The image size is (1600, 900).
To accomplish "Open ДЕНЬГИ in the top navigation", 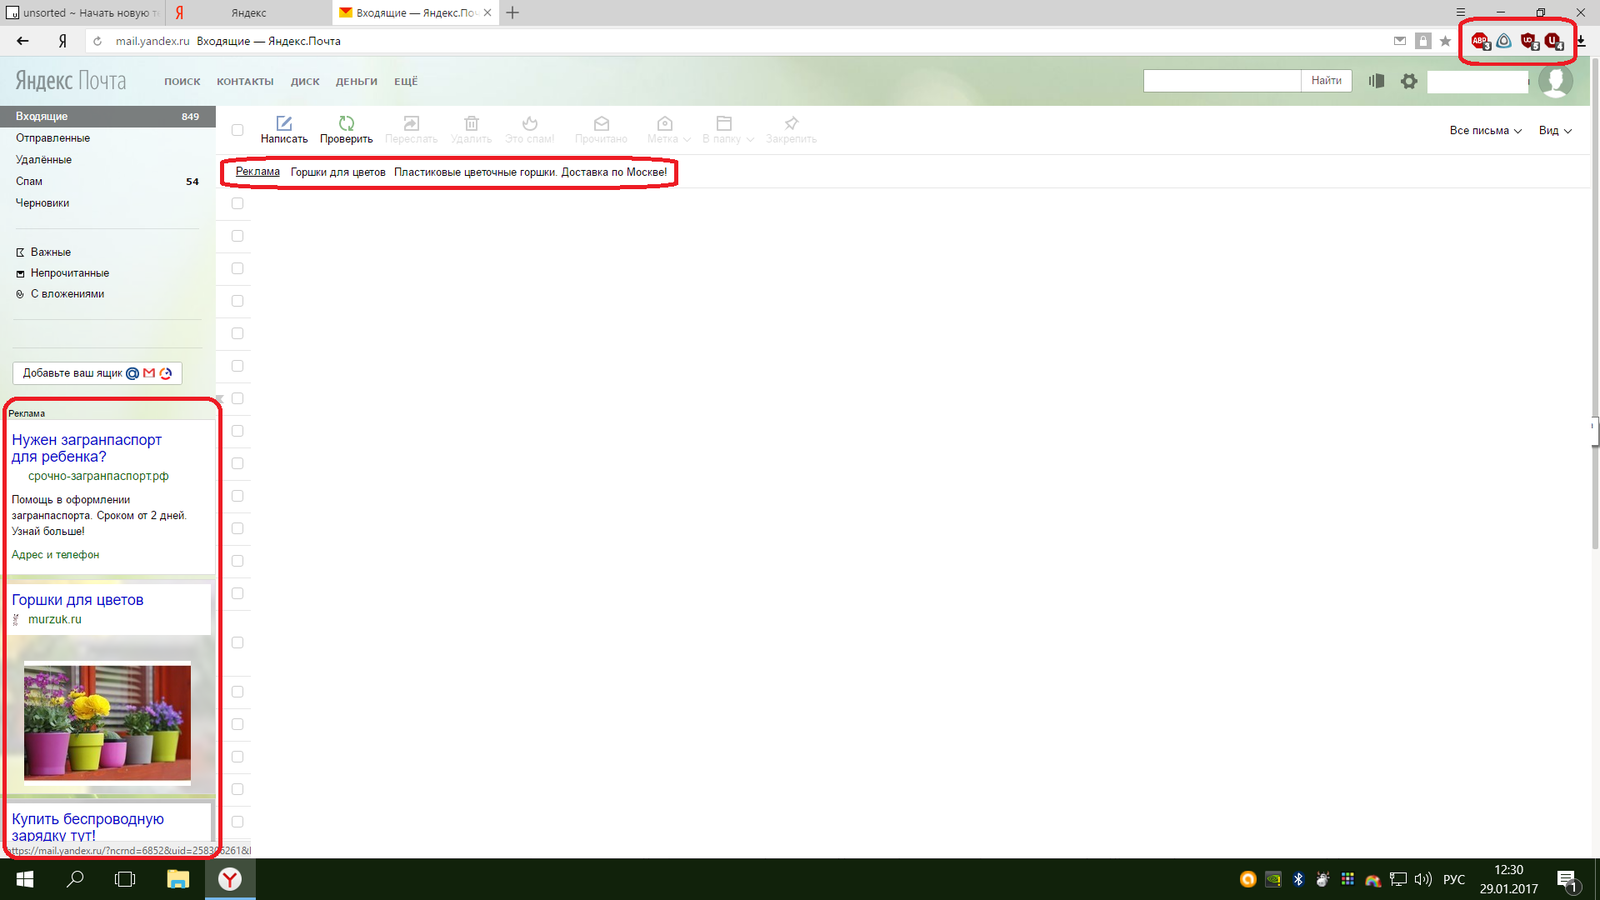I will (x=357, y=82).
